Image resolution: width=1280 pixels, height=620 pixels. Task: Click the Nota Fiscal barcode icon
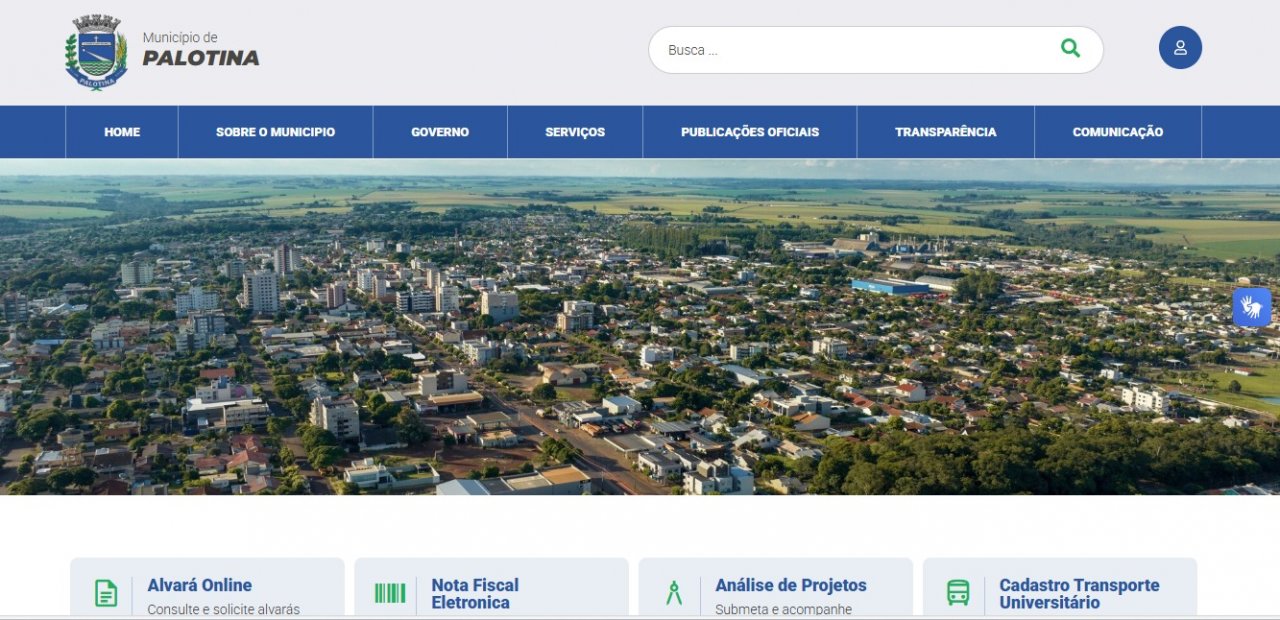390,593
